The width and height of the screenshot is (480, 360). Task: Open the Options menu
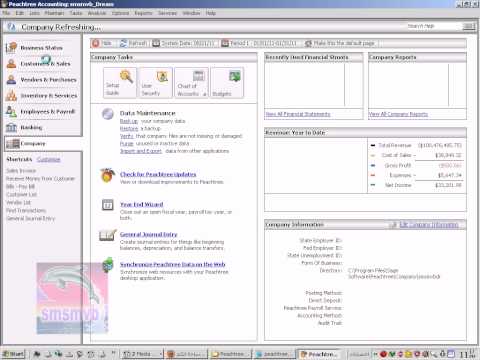click(x=120, y=13)
